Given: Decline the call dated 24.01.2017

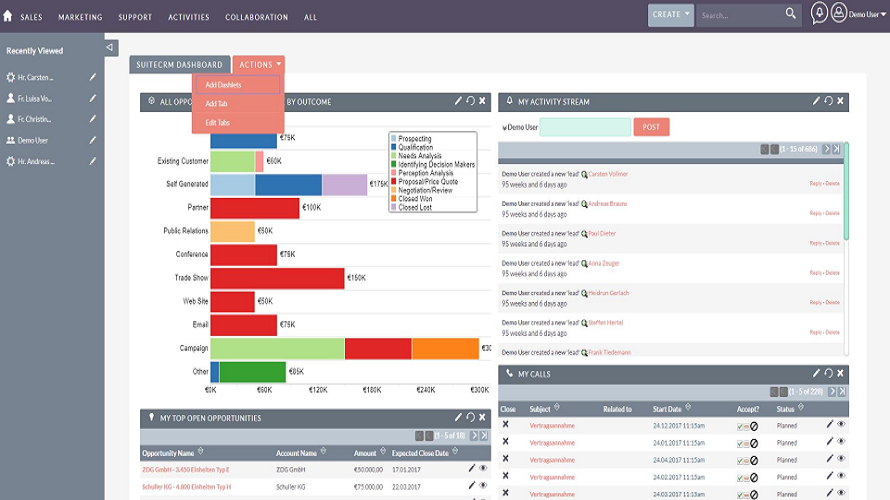Looking at the screenshot, I should click(754, 442).
